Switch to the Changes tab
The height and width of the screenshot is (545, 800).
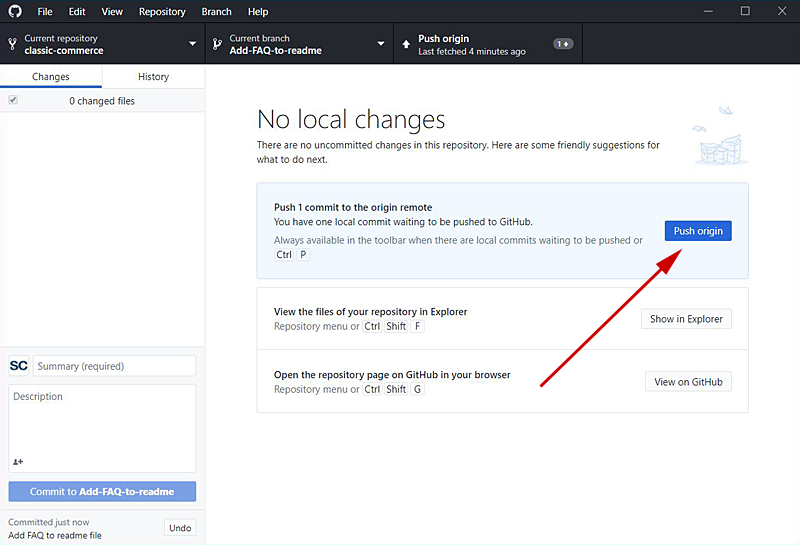pyautogui.click(x=51, y=77)
